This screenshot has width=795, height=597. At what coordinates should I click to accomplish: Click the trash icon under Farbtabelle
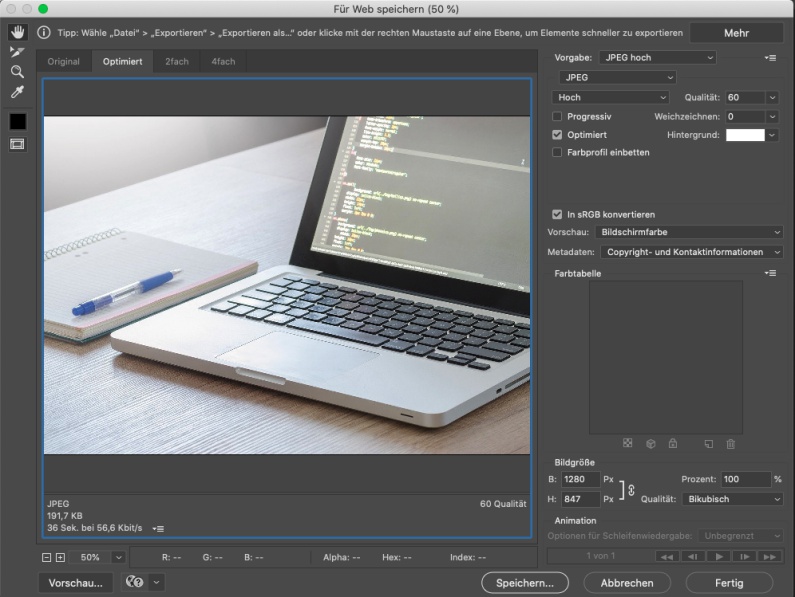click(x=731, y=443)
